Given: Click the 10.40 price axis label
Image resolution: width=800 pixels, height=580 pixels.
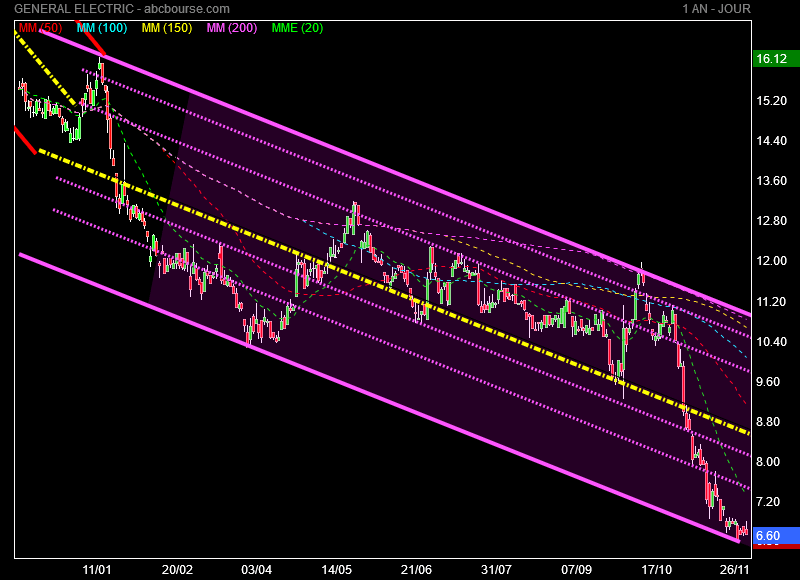Looking at the screenshot, I should [x=771, y=342].
